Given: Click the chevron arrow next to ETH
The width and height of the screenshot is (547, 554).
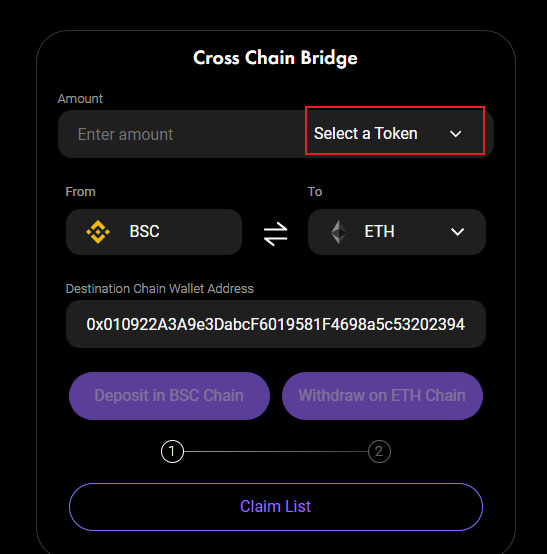Looking at the screenshot, I should coord(457,232).
